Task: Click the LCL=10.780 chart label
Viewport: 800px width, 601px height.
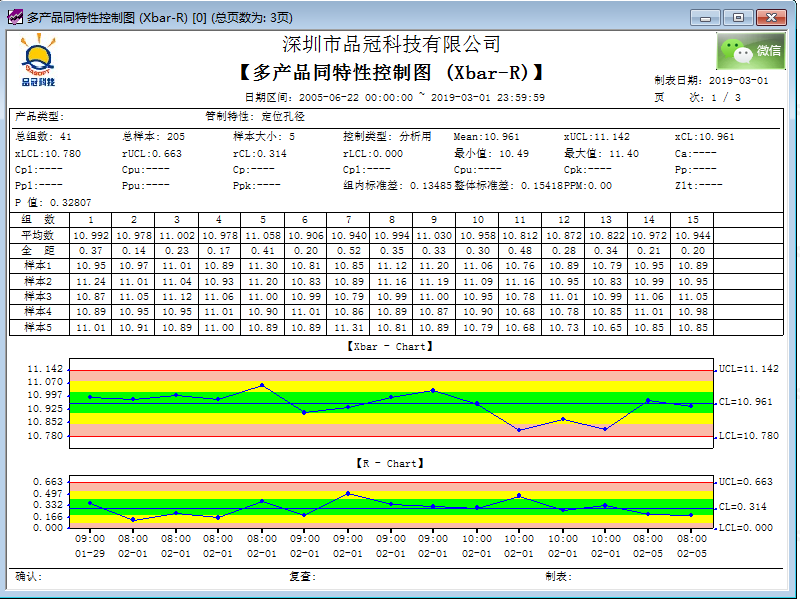Action: (x=748, y=436)
